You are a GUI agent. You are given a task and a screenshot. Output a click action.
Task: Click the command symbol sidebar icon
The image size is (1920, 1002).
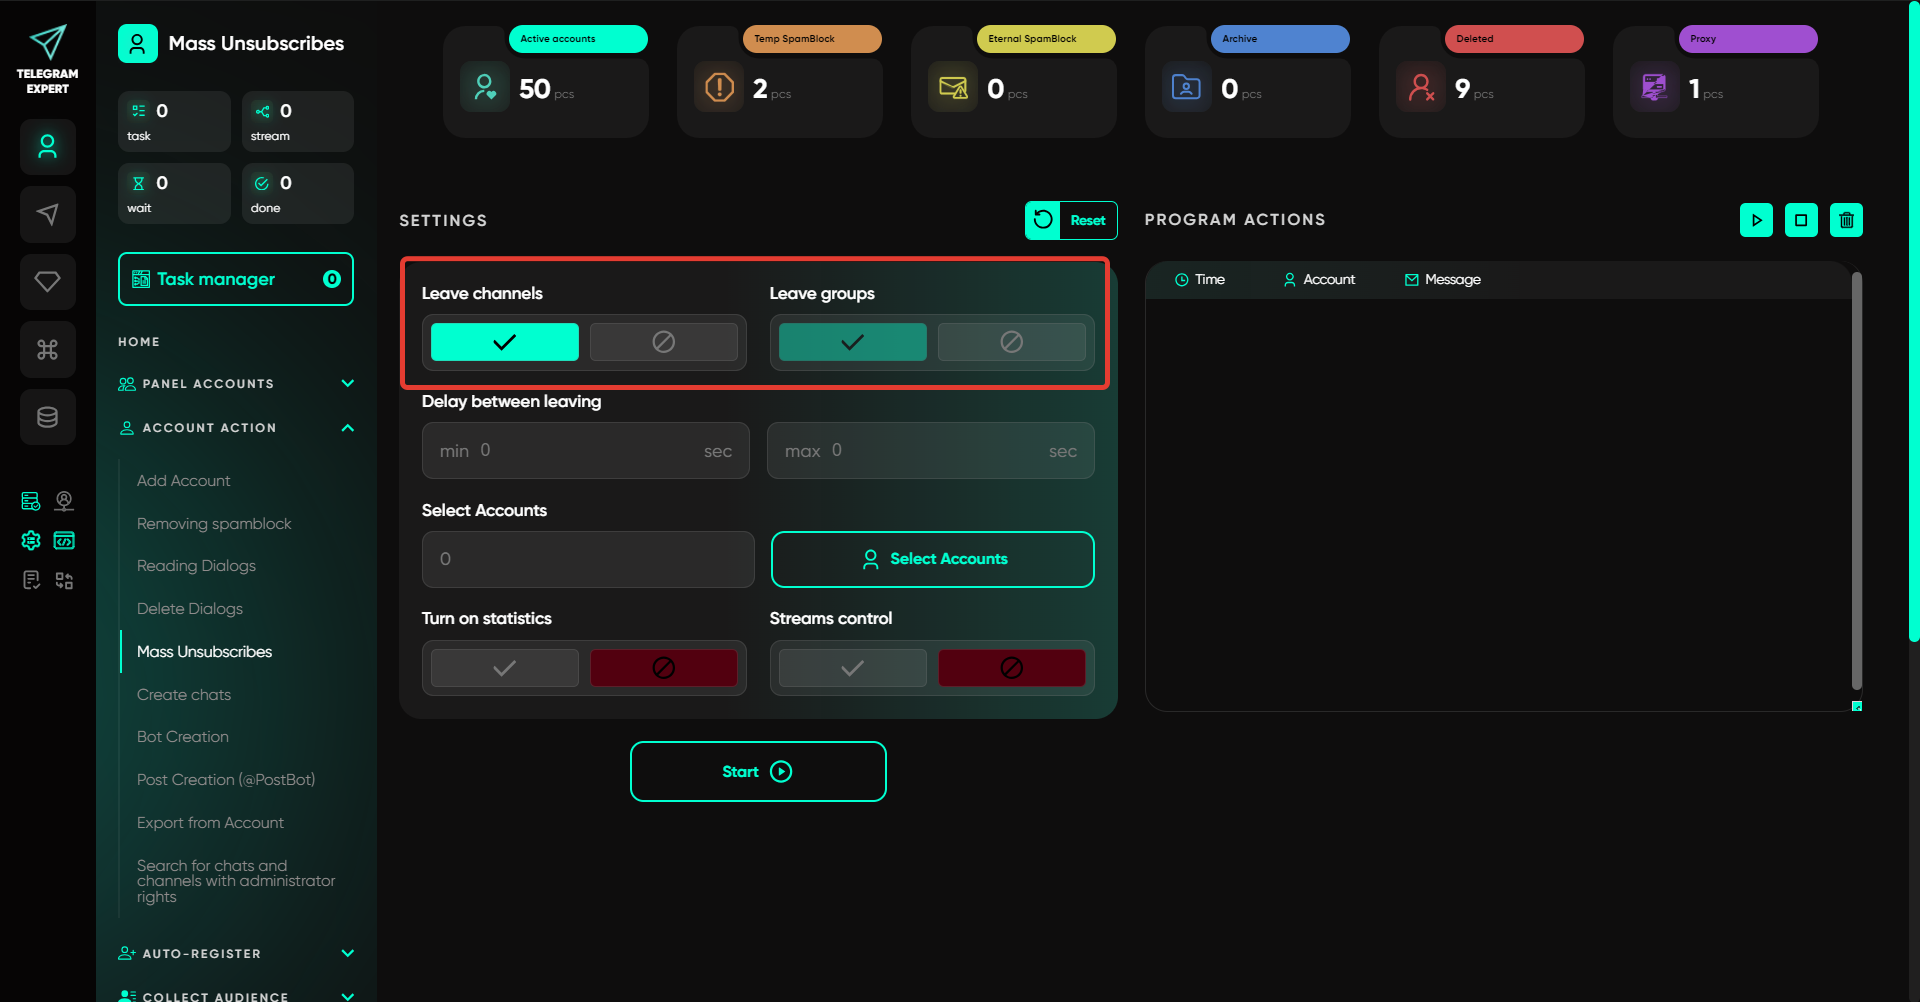[47, 349]
